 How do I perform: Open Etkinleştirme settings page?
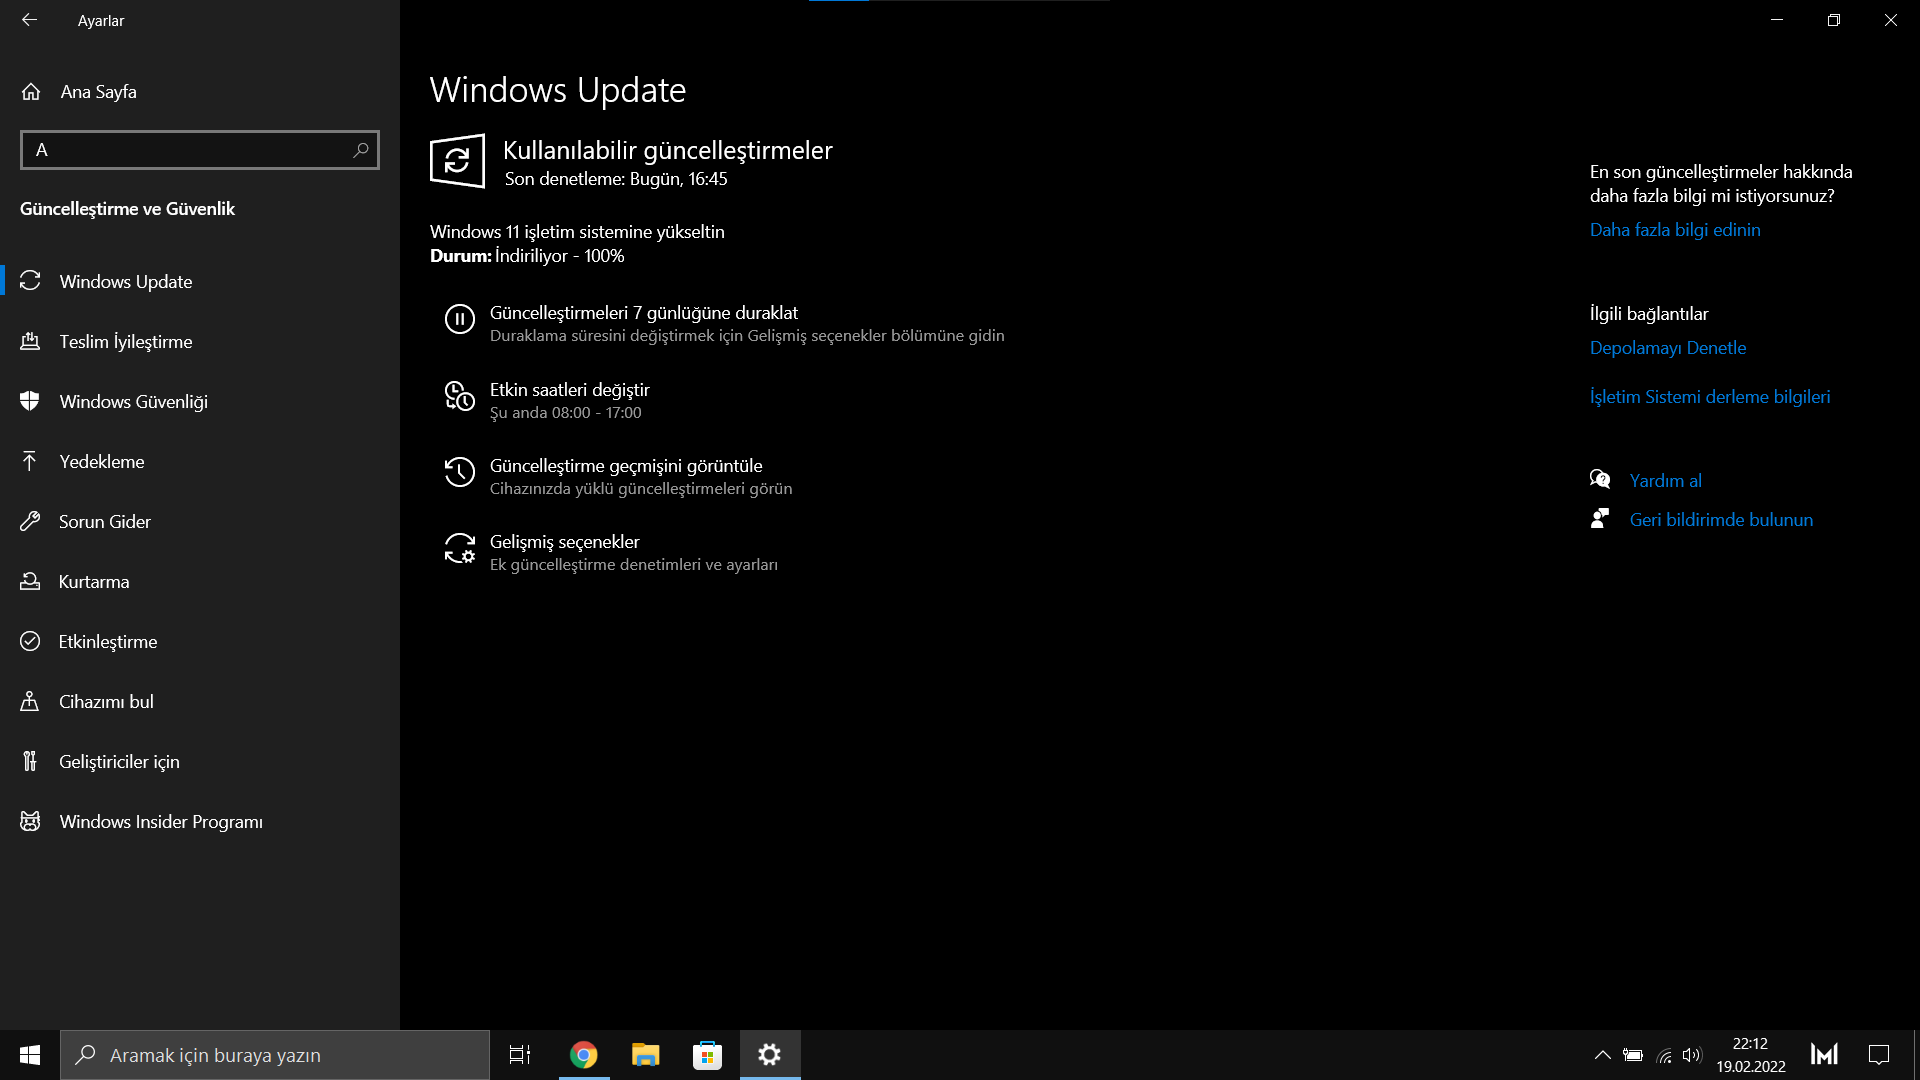coord(200,642)
